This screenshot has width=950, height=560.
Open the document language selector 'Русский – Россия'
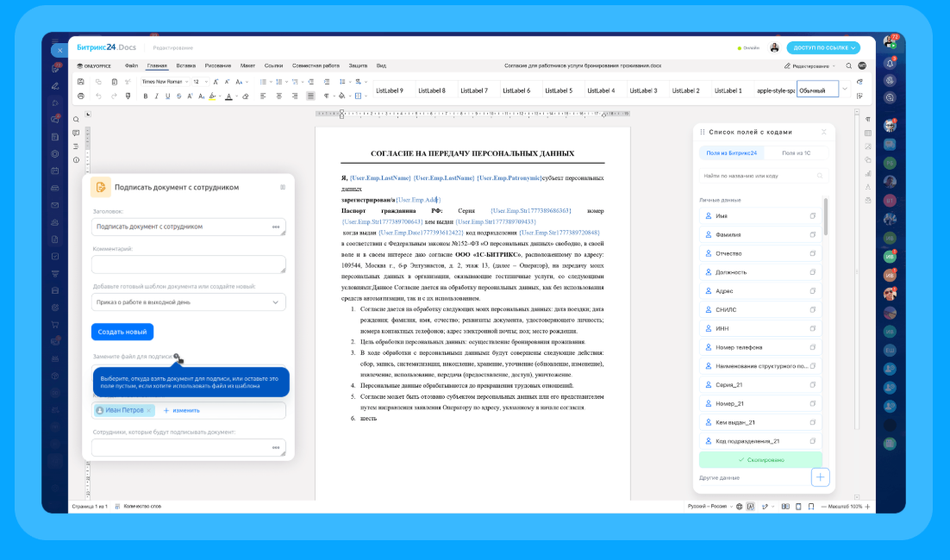pos(710,507)
